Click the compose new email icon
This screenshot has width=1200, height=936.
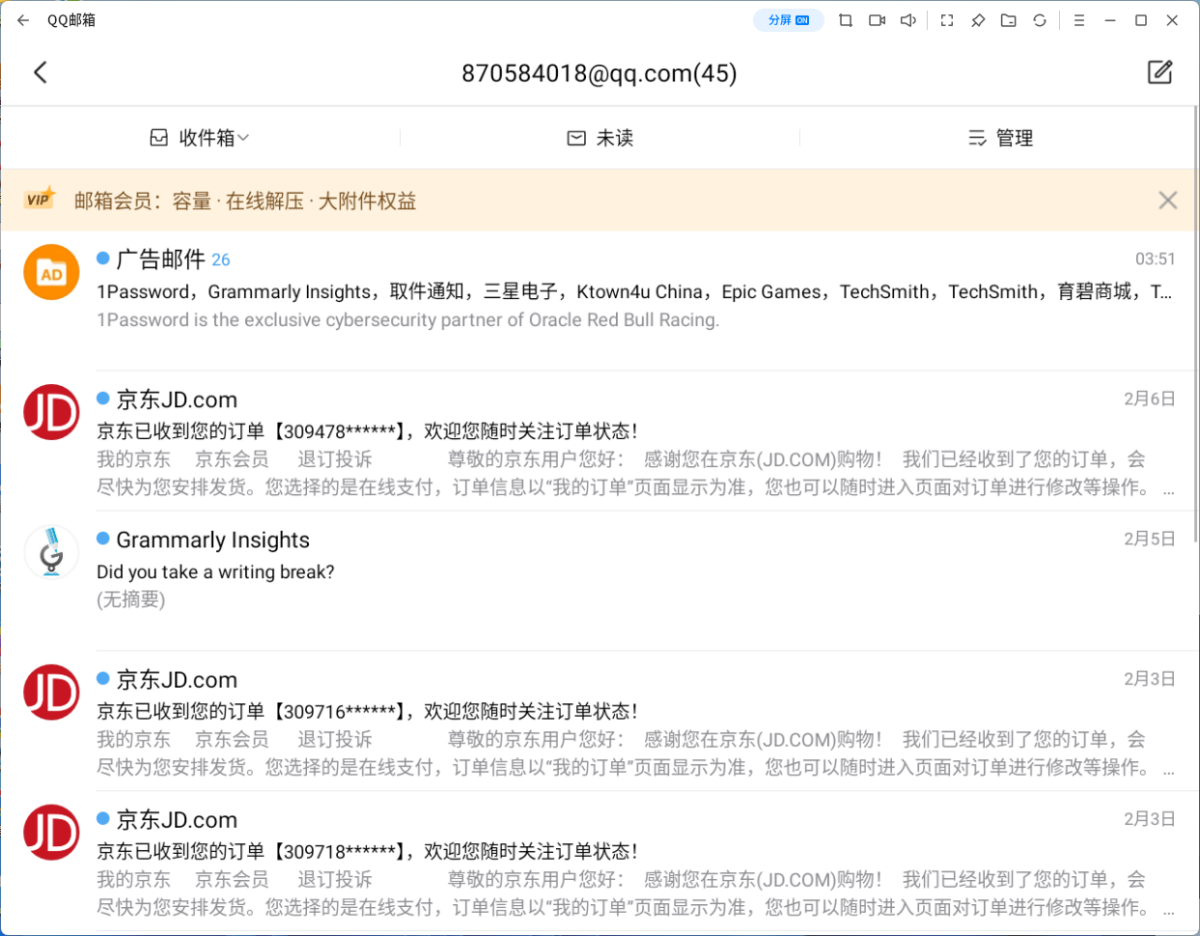[1159, 72]
